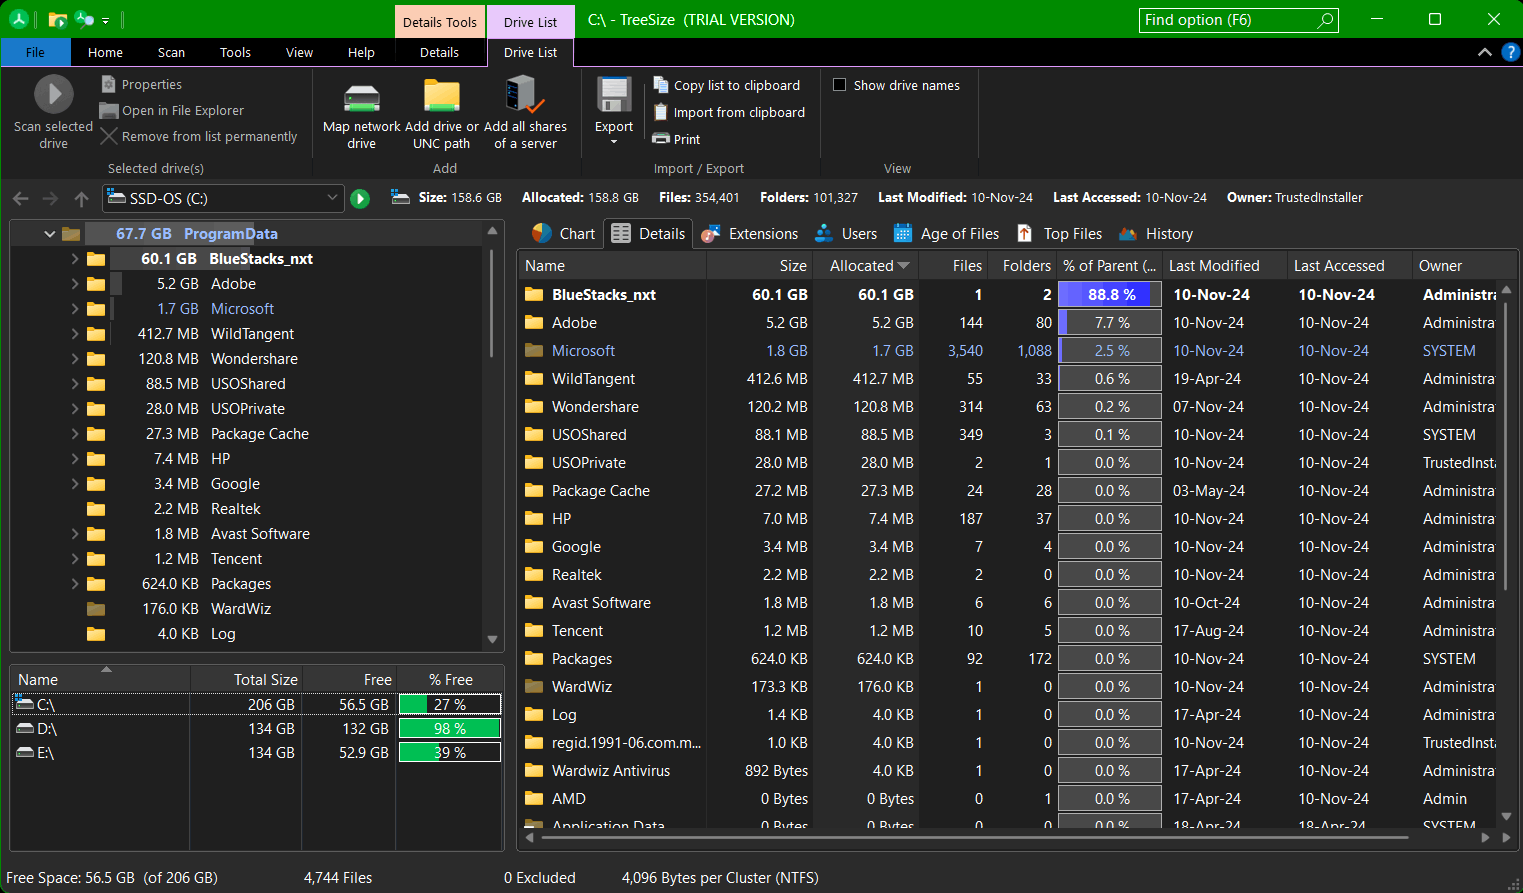Collapse the ProgramData tree node
Screen dimensions: 1523x893
click(49, 234)
